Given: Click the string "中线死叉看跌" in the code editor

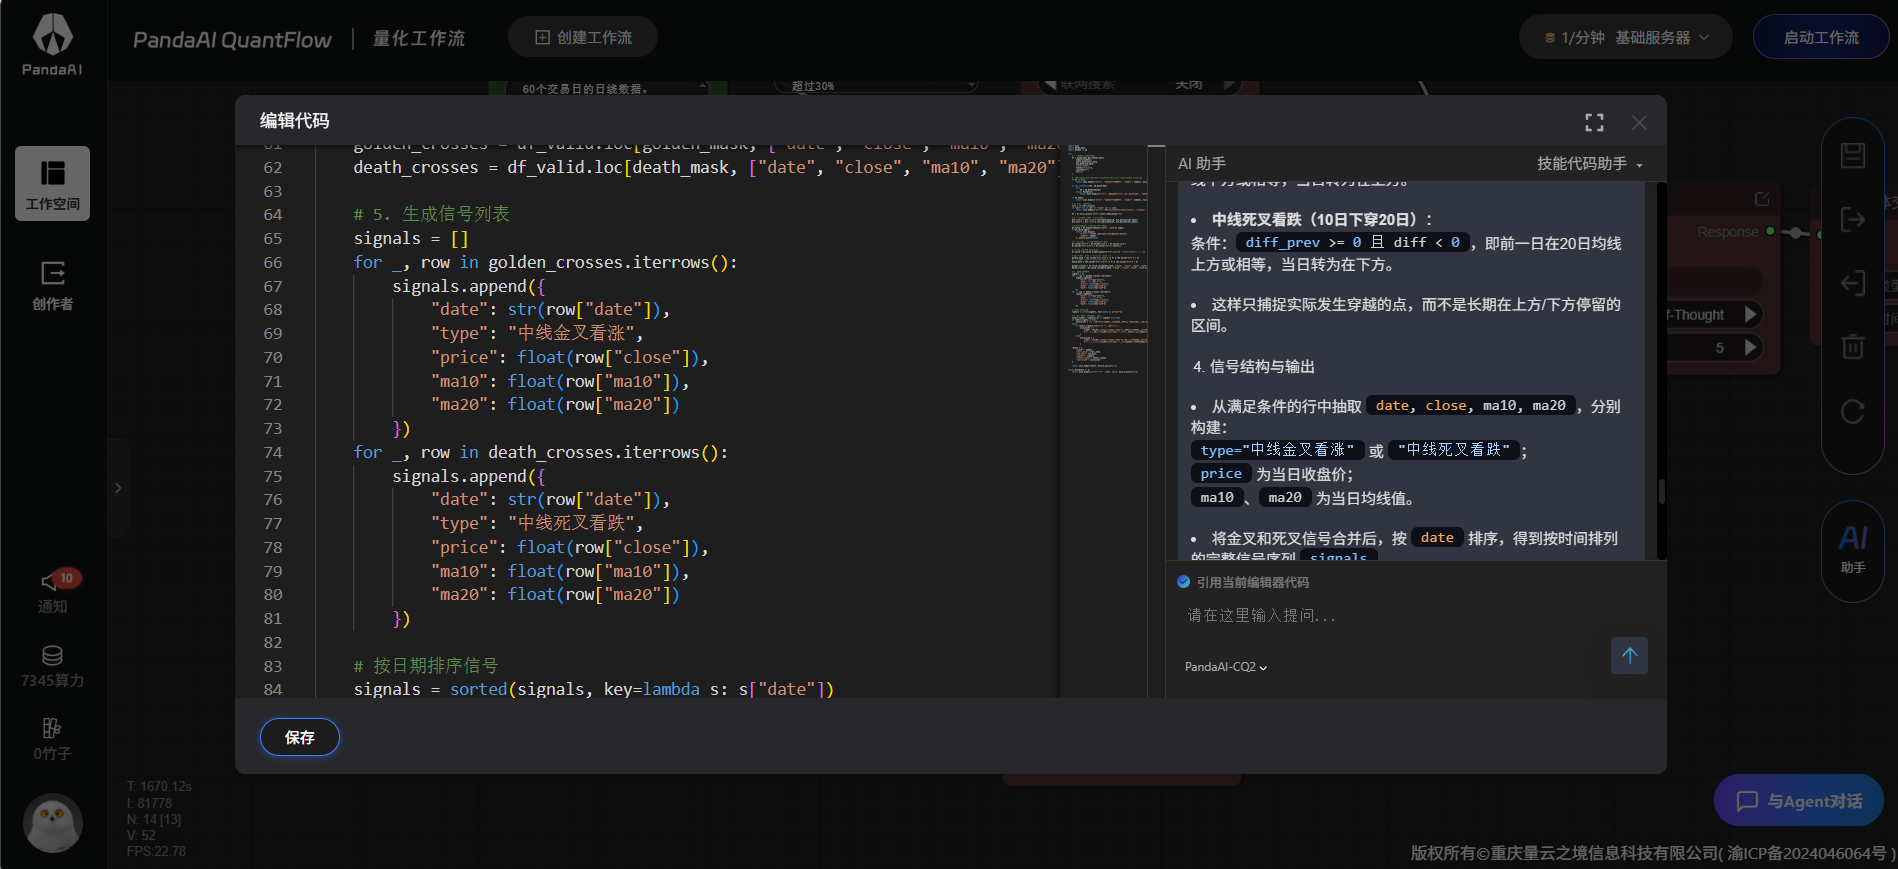Looking at the screenshot, I should point(571,523).
